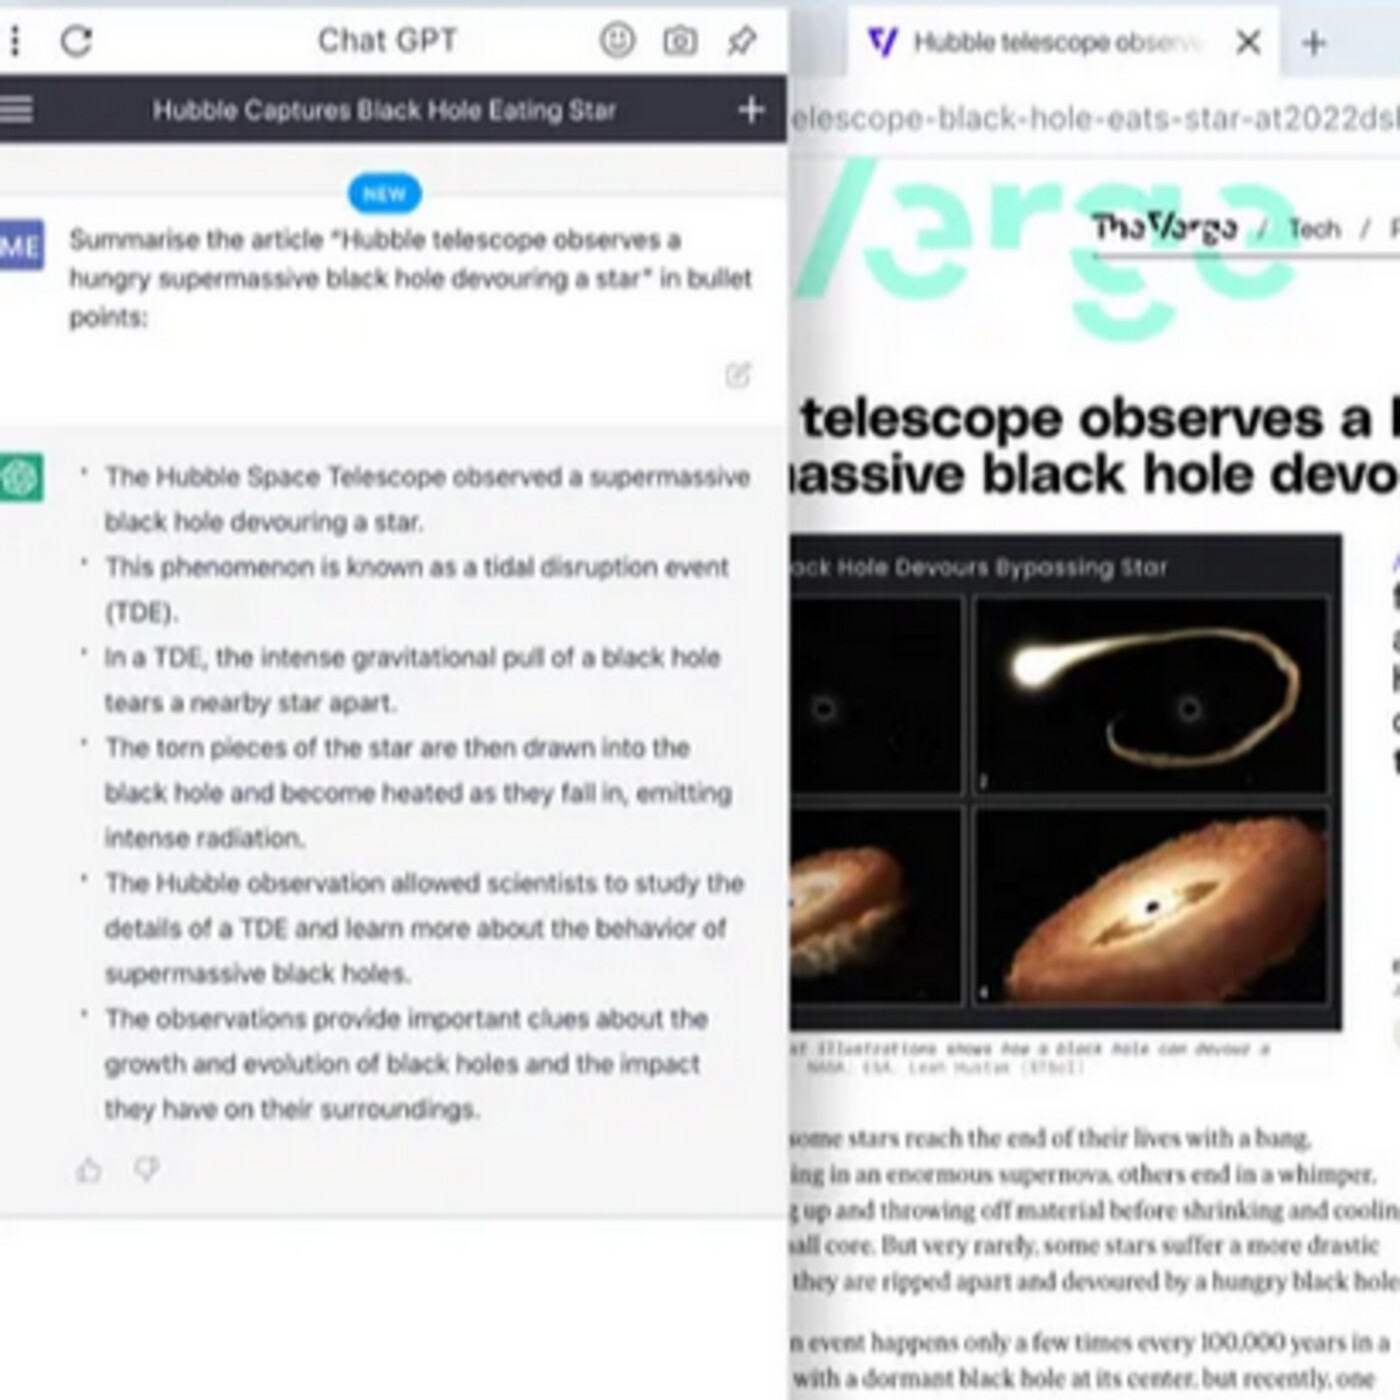Click the three-dot menu icon in panel

point(14,41)
